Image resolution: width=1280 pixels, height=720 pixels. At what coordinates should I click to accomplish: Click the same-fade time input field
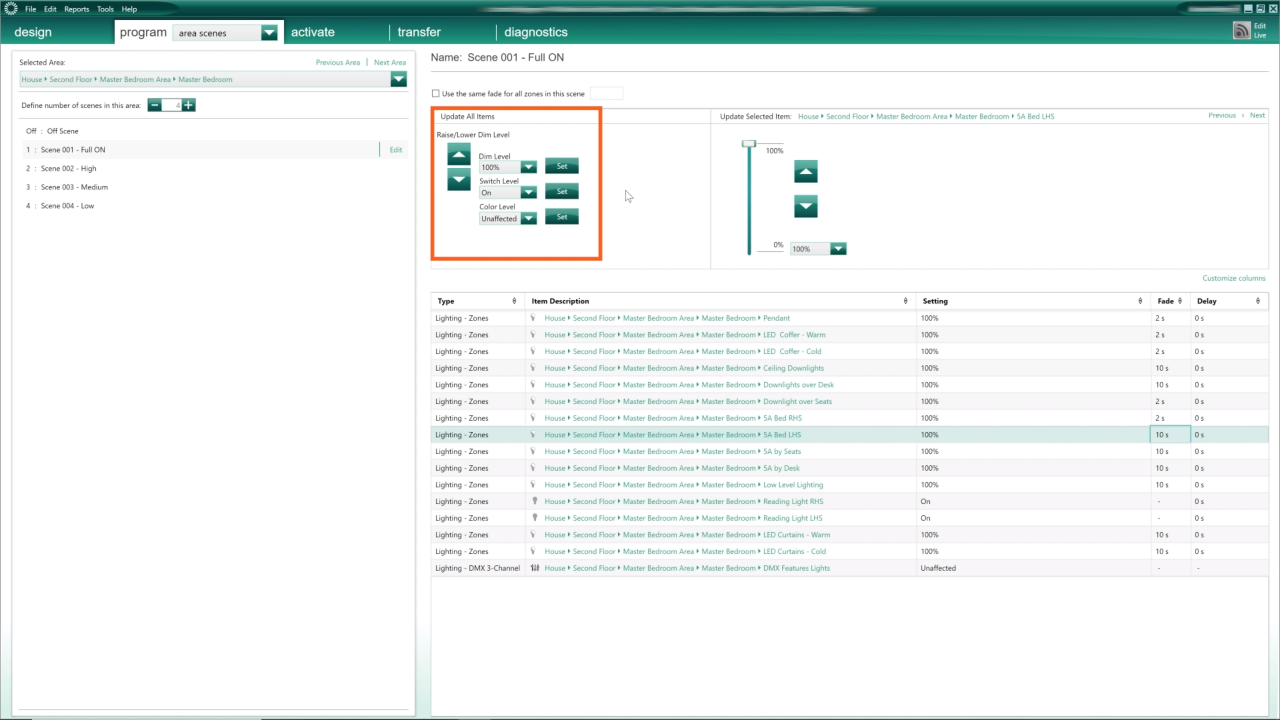coord(606,93)
